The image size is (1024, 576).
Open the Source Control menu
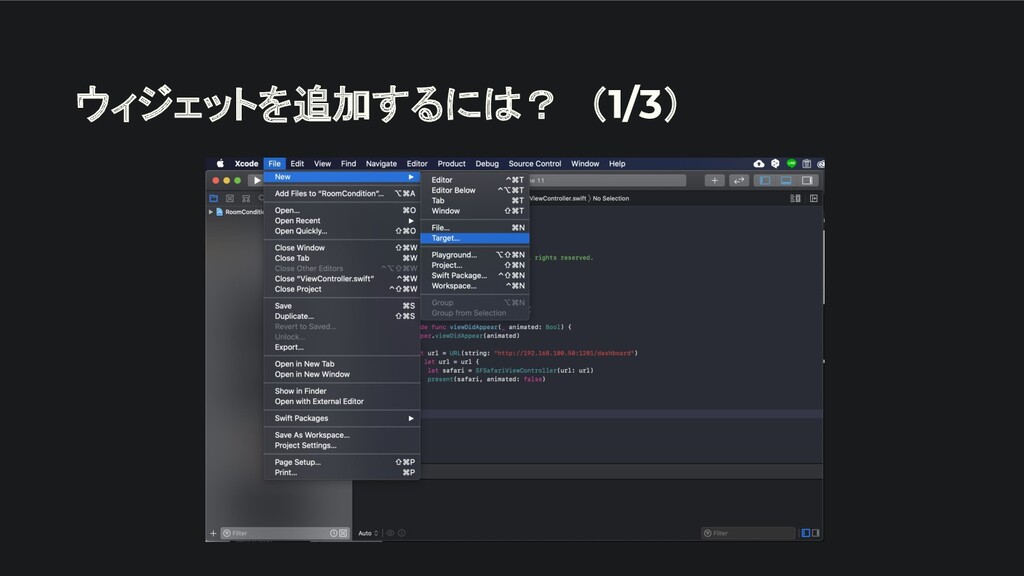[x=535, y=164]
